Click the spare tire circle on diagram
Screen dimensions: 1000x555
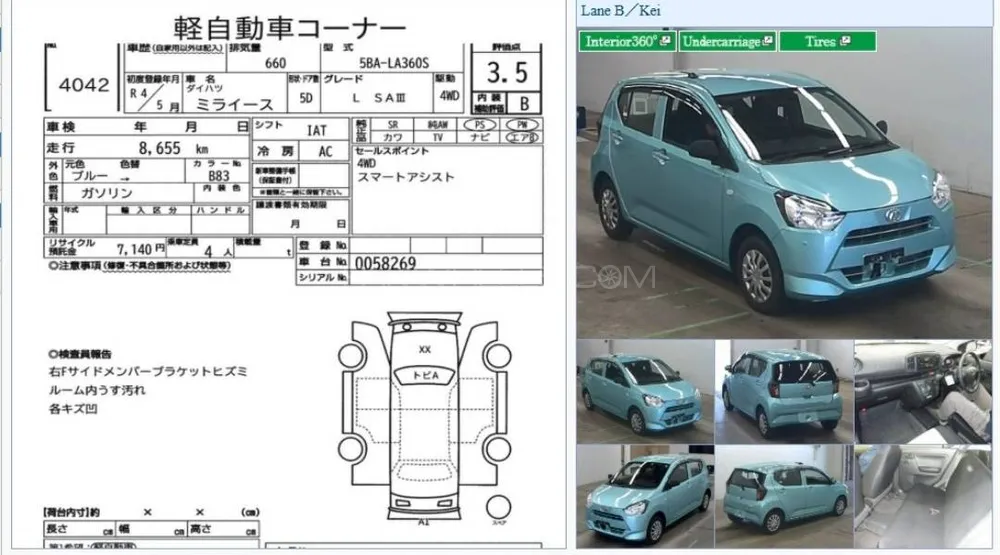pos(498,508)
